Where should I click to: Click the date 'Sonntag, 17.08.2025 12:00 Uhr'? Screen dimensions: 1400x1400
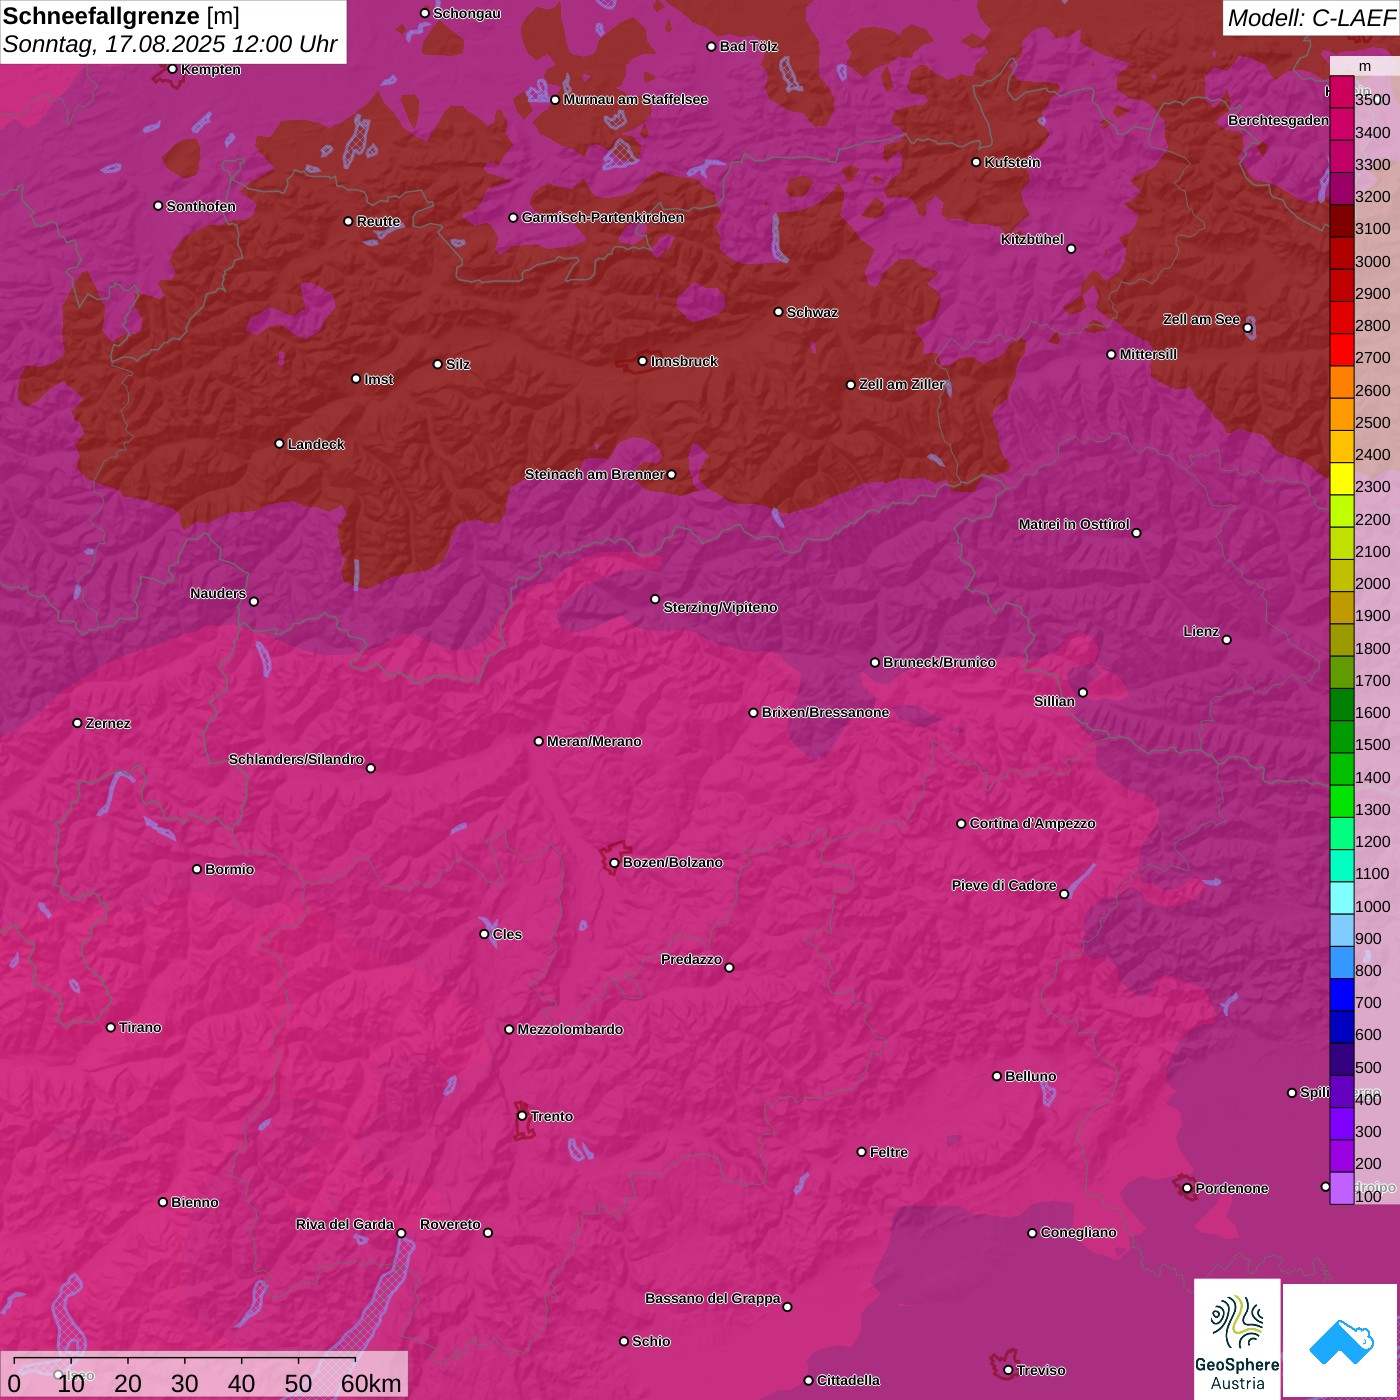170,45
